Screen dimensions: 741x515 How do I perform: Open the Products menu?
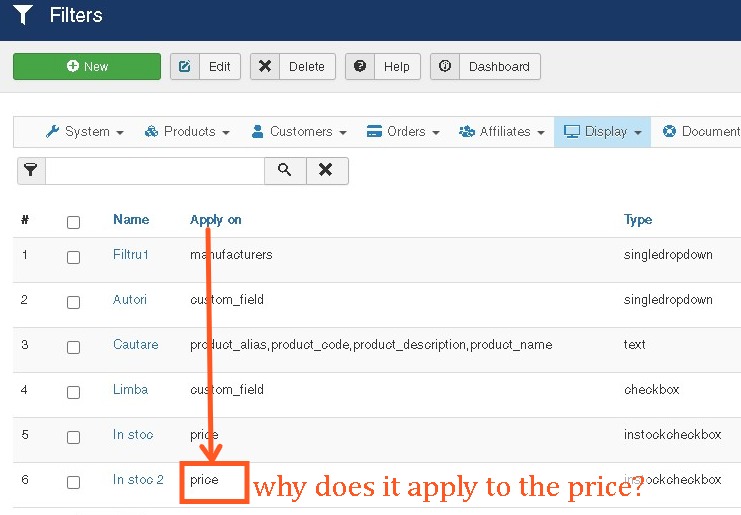point(187,131)
